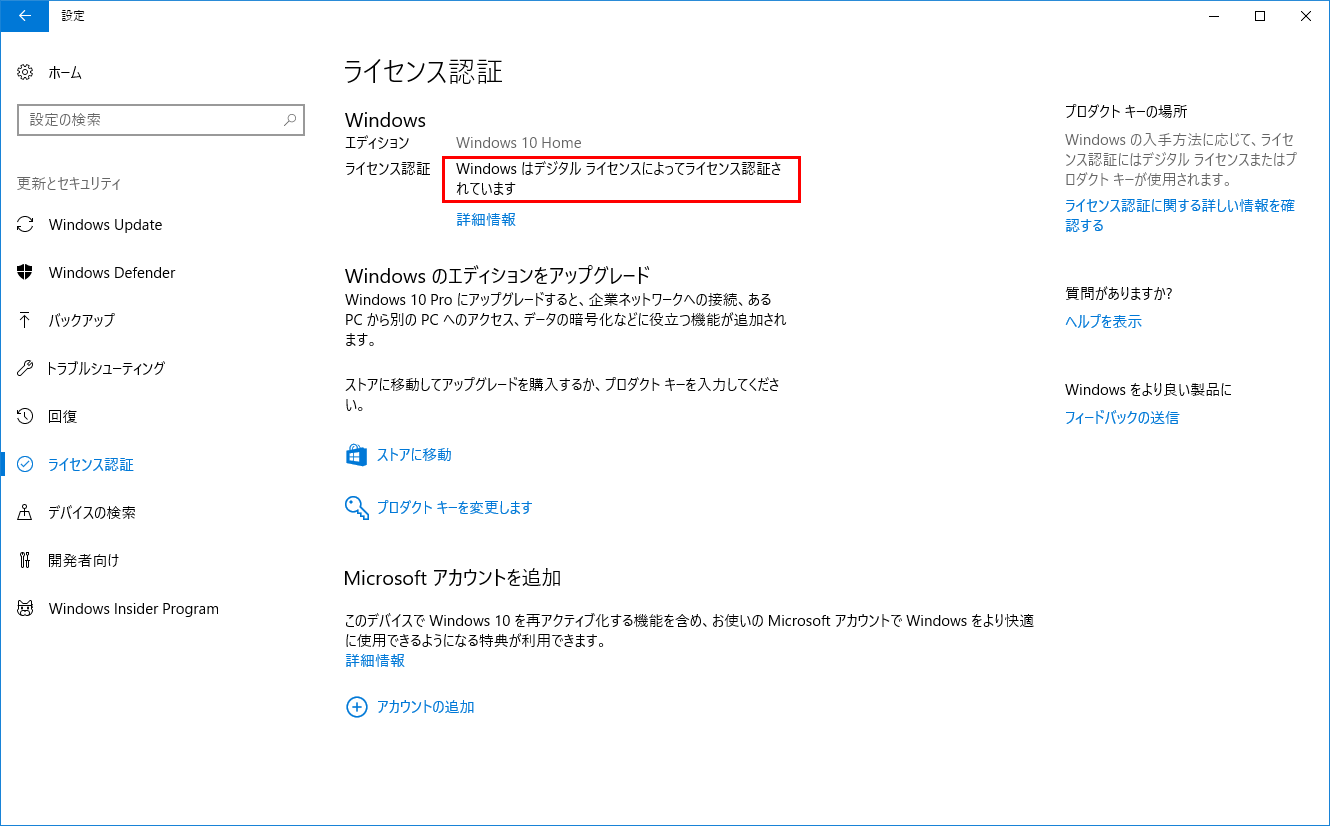Select 開発者向け in sidebar
1330x826 pixels.
83,561
